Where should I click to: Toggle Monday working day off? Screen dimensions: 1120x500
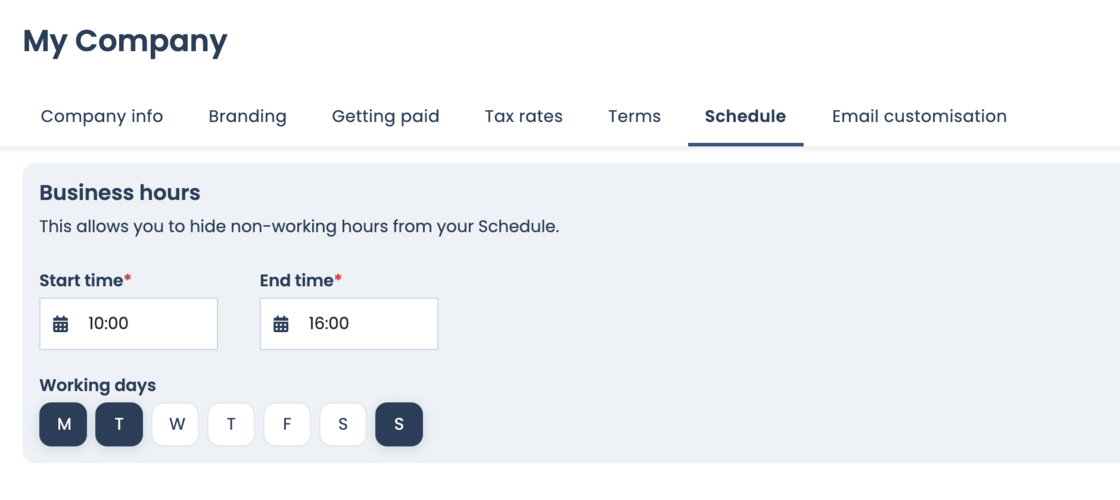[63, 424]
